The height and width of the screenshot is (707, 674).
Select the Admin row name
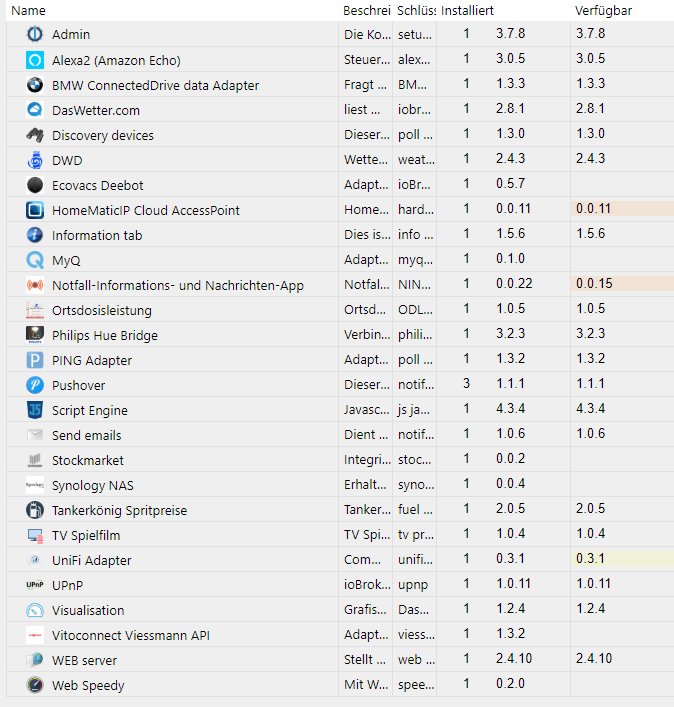[x=71, y=34]
